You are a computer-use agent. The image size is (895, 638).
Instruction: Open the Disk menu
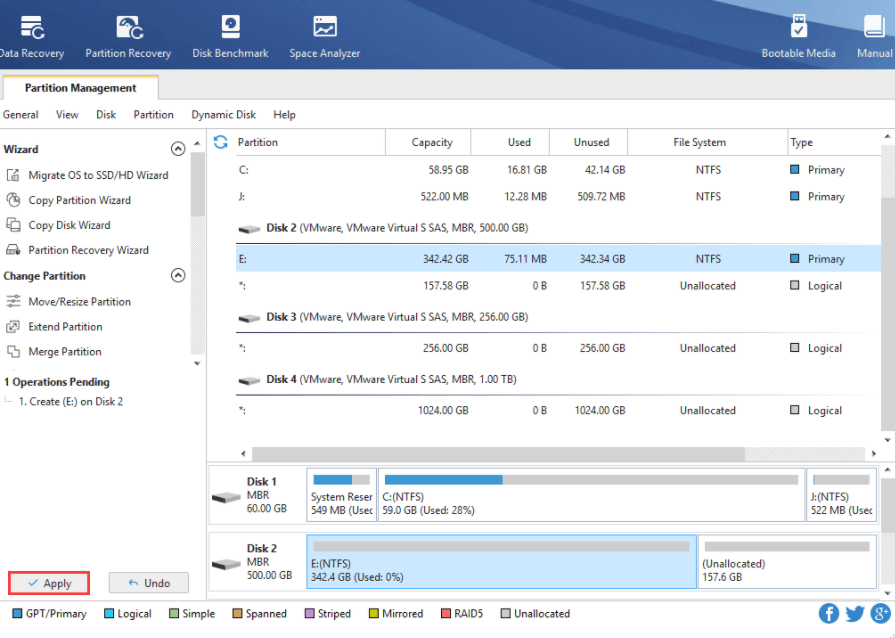105,114
